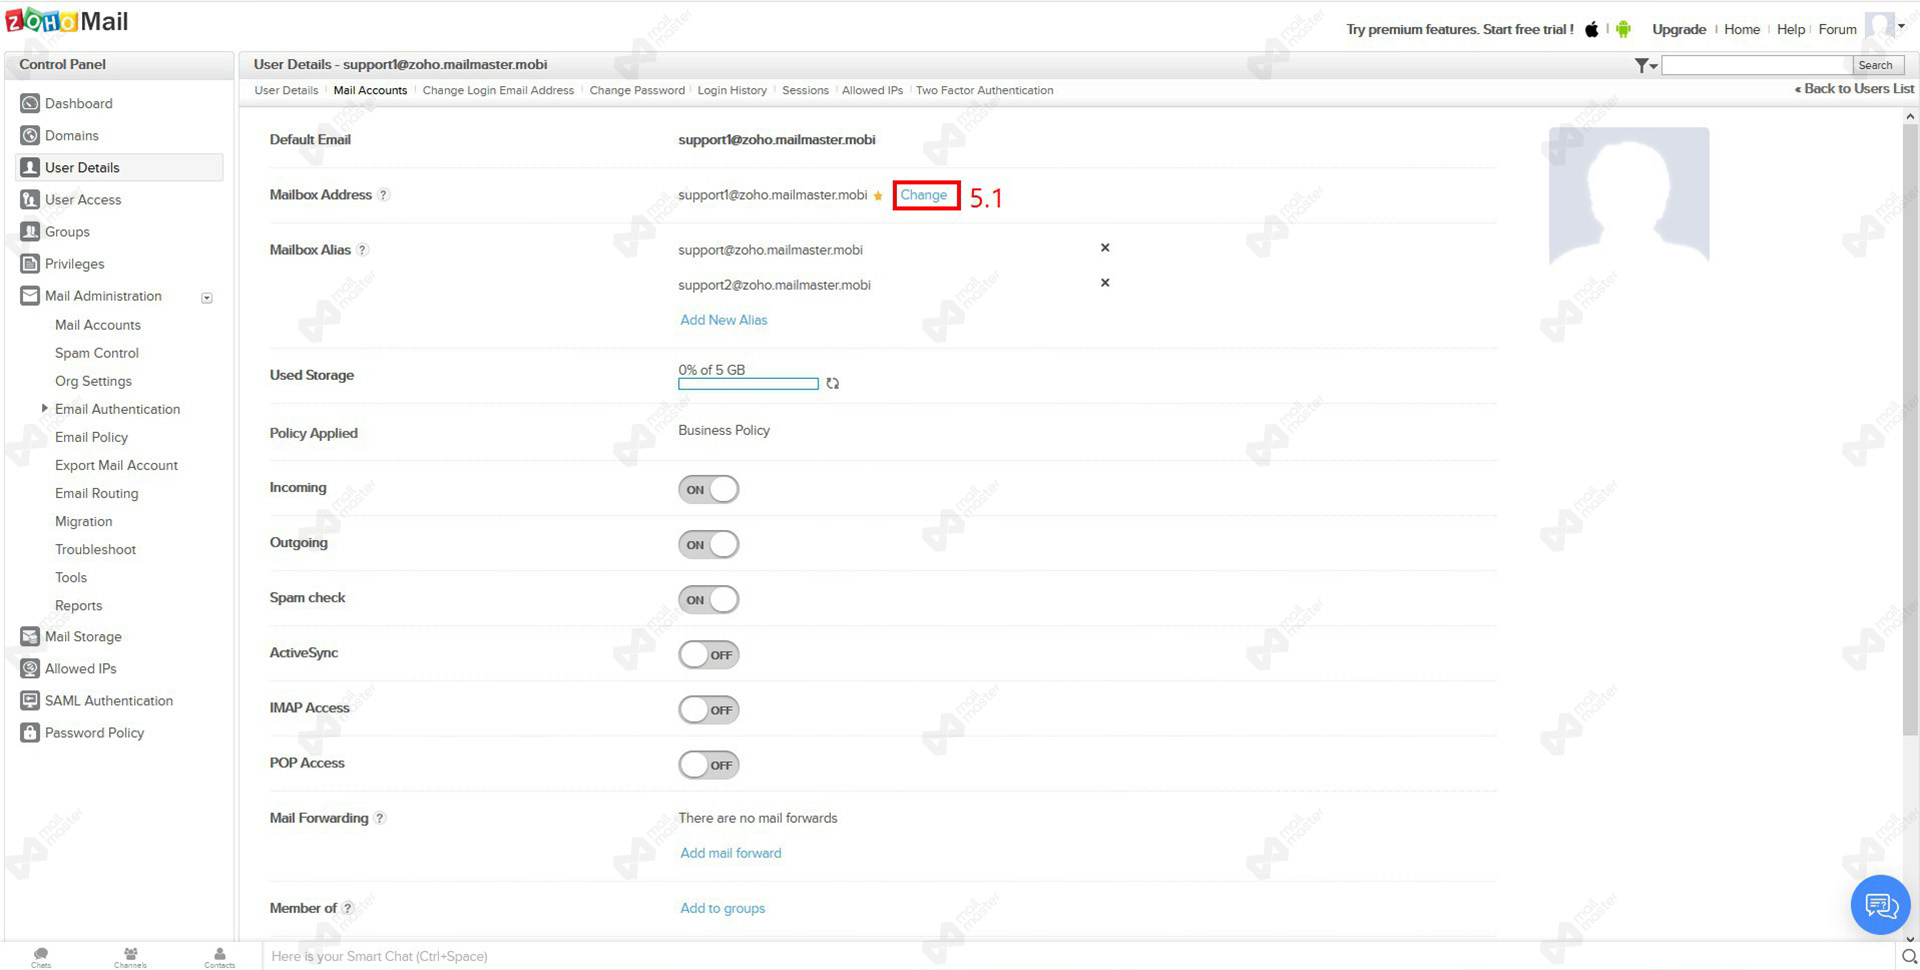Open the Change Login Email Address tab
Viewport: 1920px width, 970px height.
pyautogui.click(x=498, y=90)
